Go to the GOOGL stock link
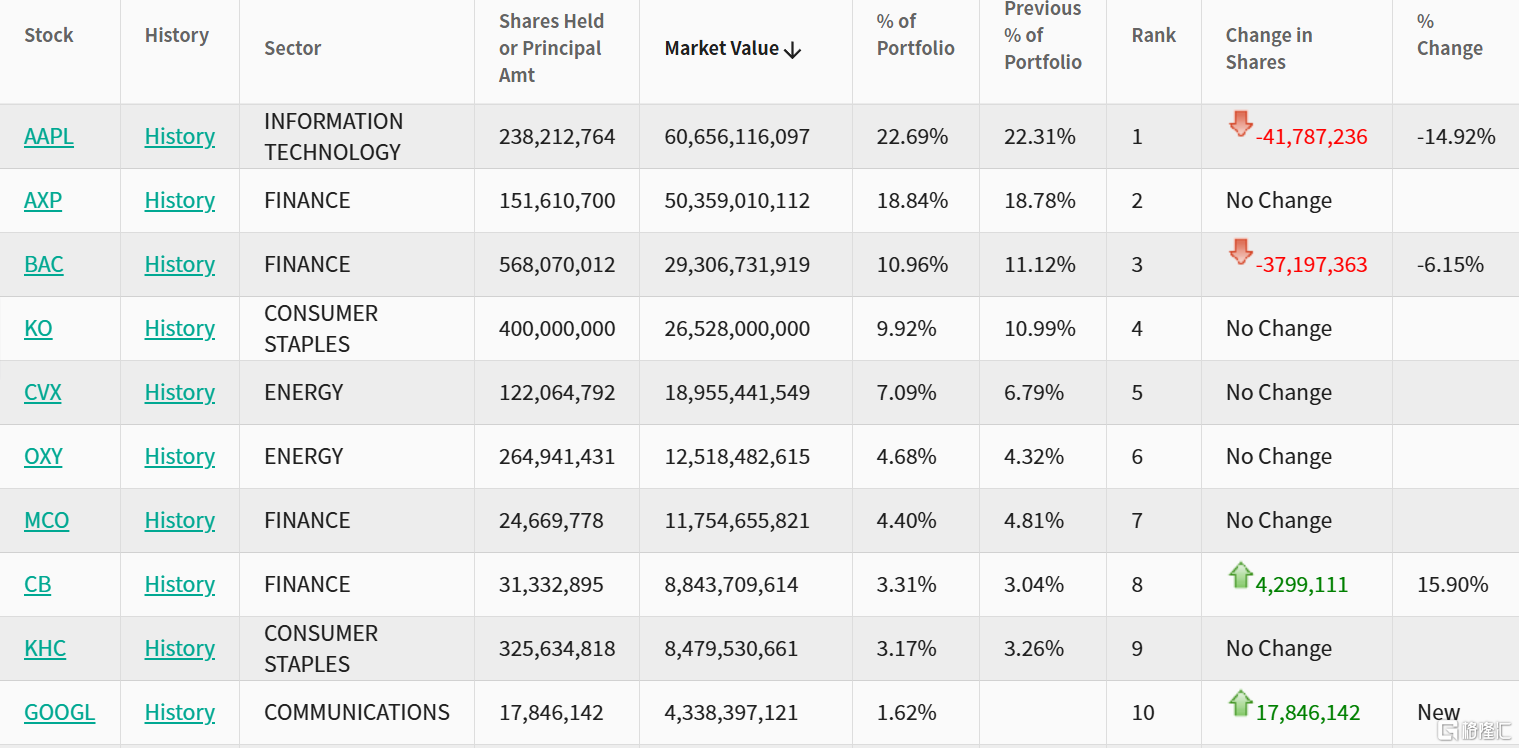 [x=59, y=712]
